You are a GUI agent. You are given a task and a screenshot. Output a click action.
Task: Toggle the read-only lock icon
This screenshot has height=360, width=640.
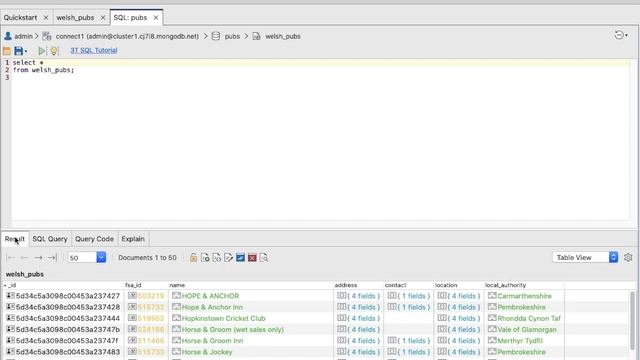pyautogui.click(x=193, y=258)
